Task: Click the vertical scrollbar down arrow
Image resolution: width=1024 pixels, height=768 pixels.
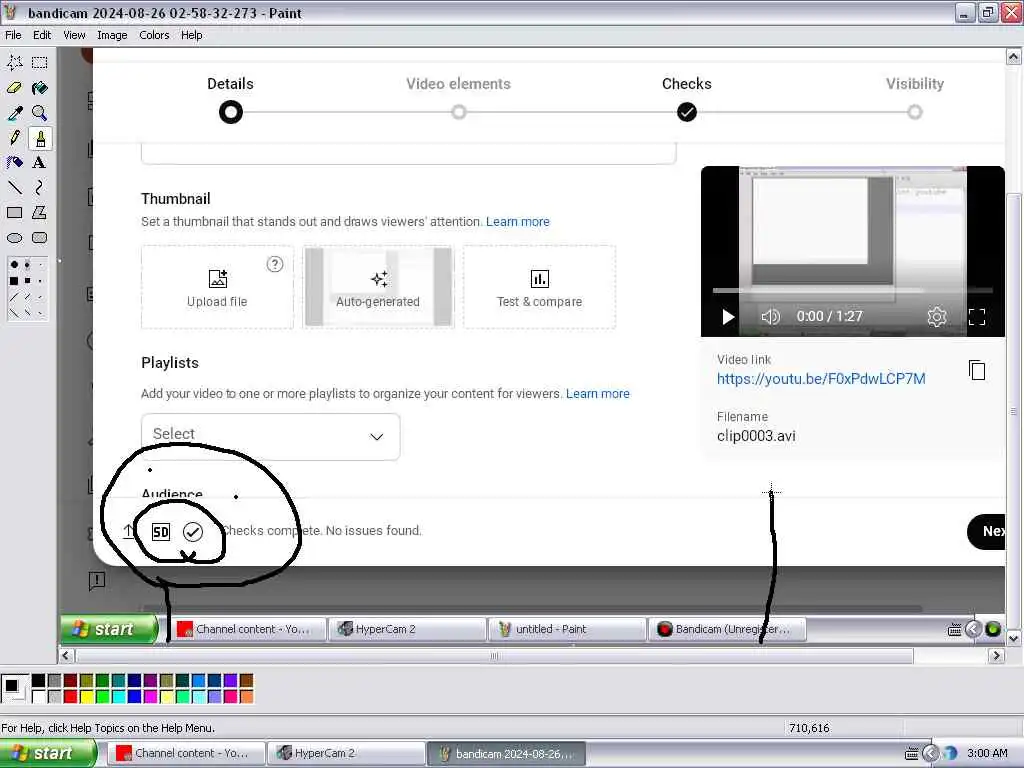Action: (x=1014, y=638)
